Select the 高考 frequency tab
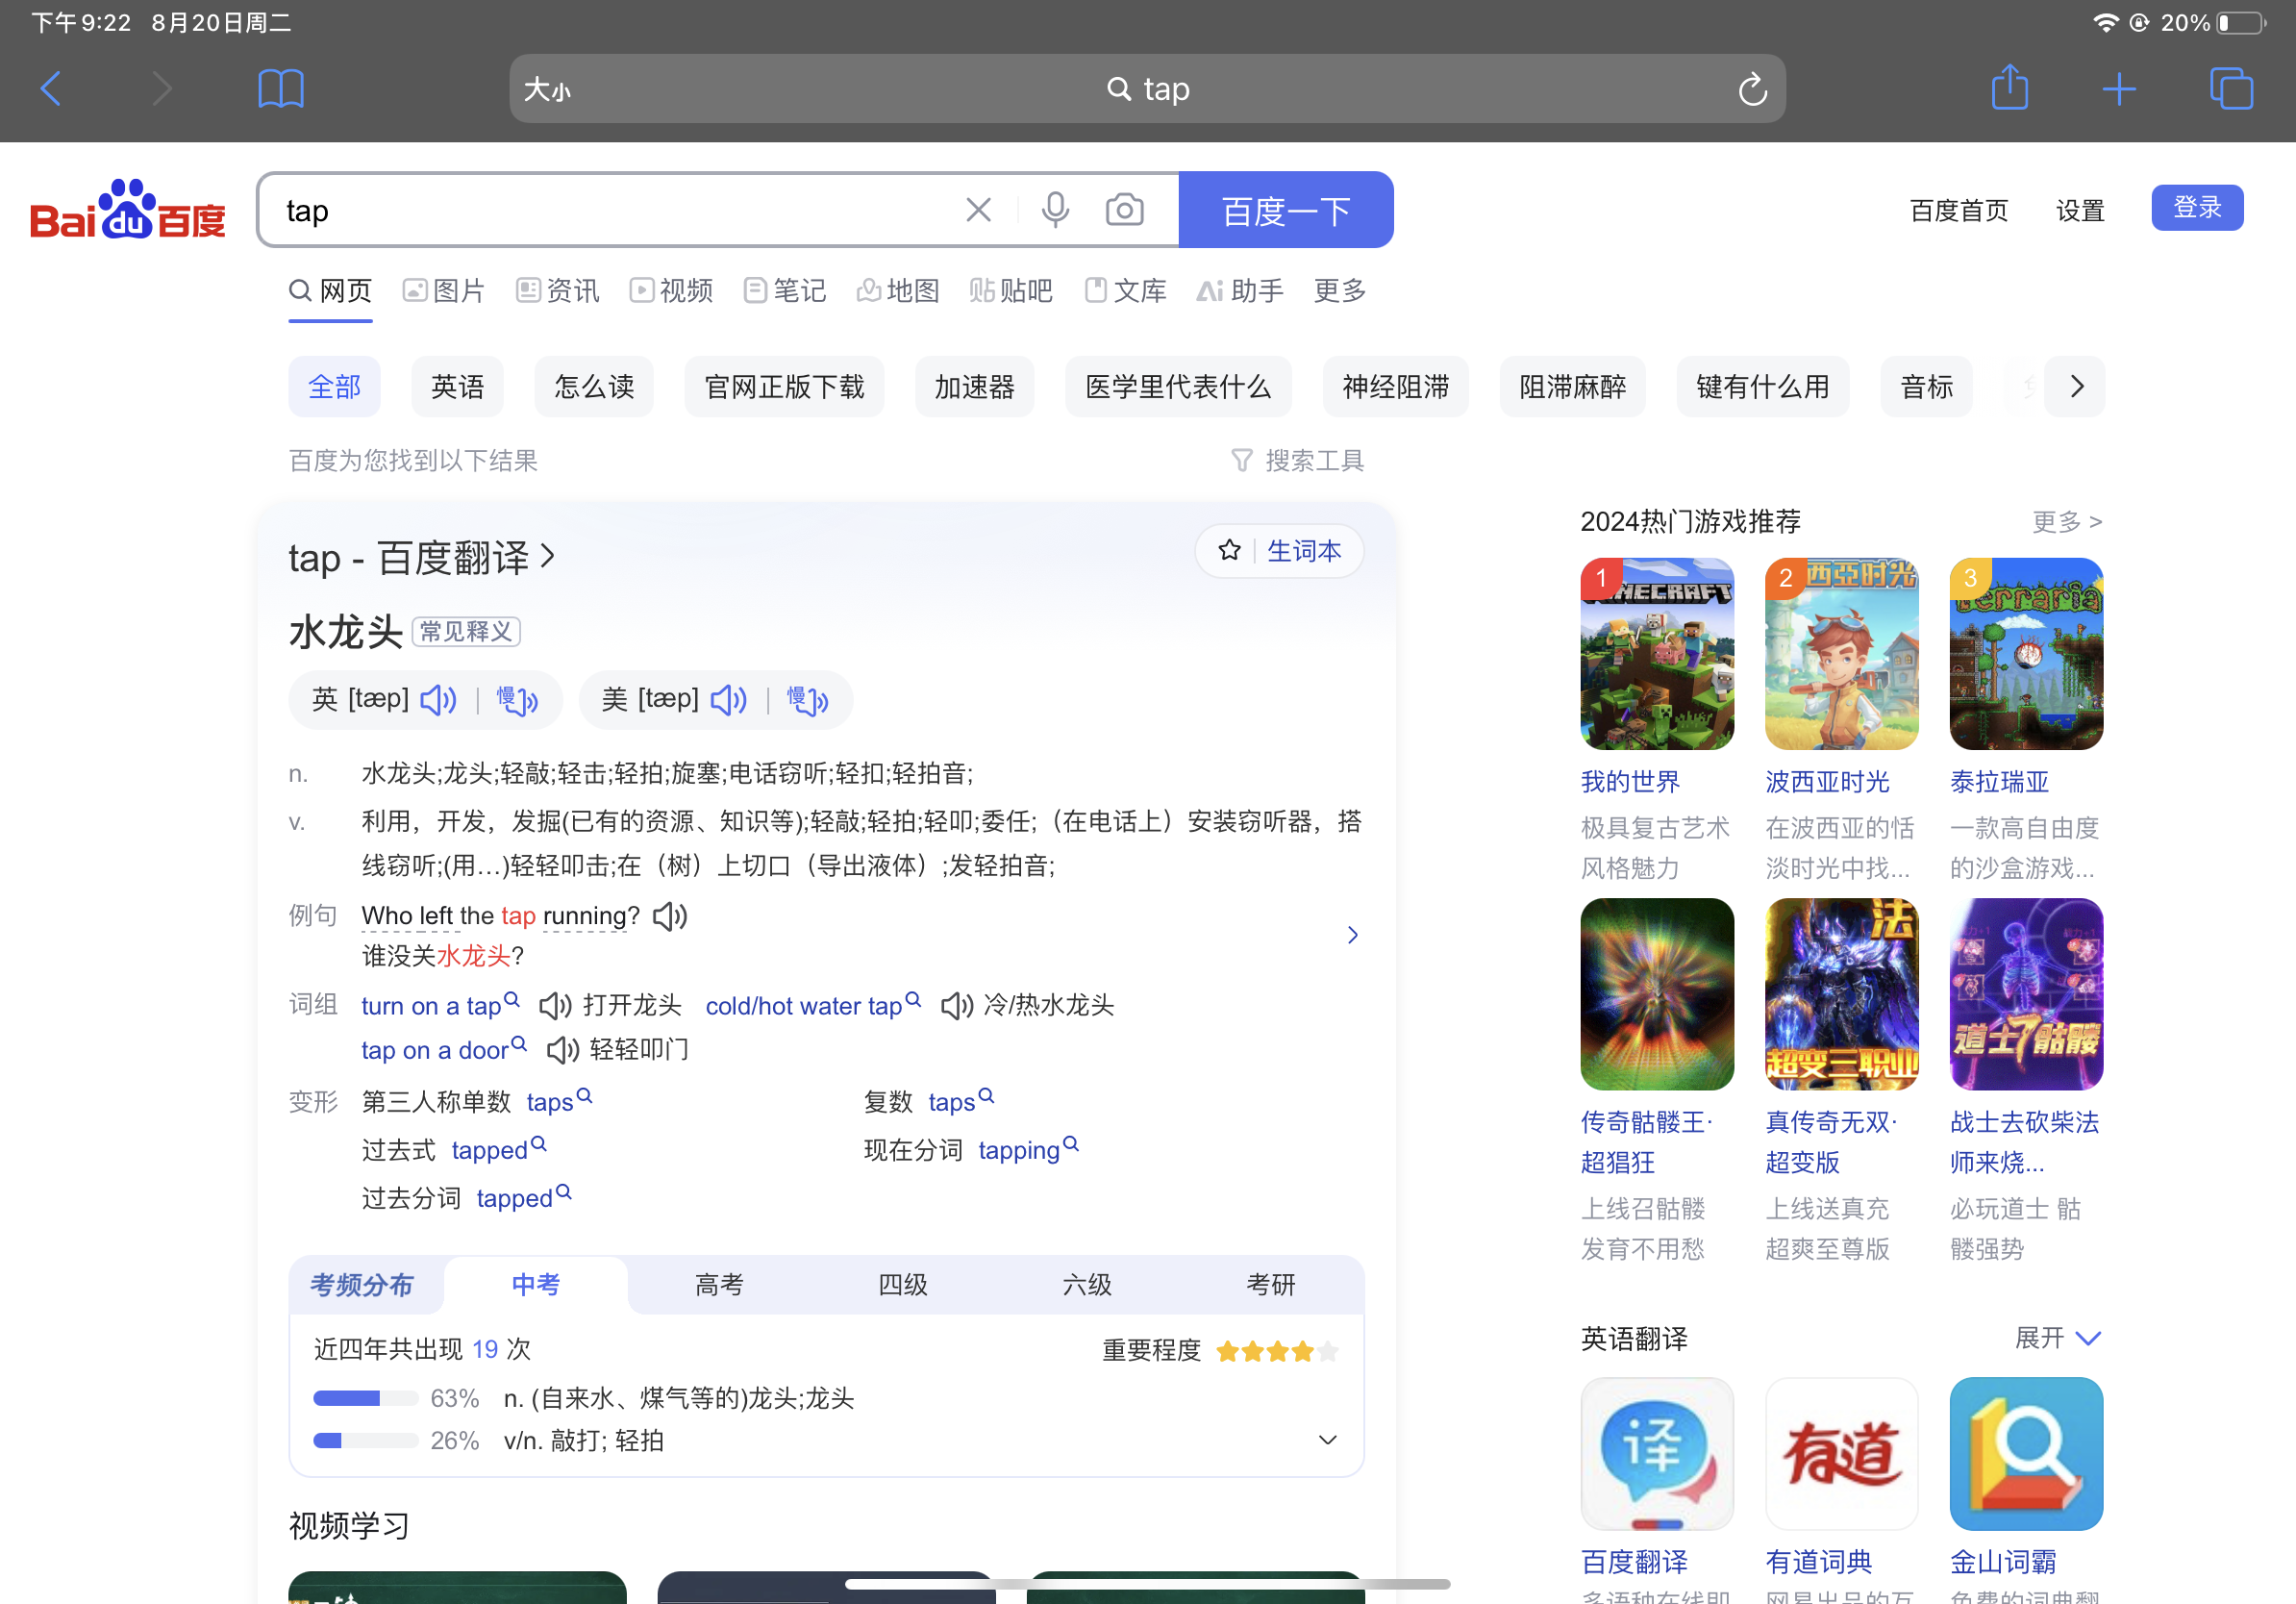Viewport: 2296px width, 1604px height. point(719,1284)
